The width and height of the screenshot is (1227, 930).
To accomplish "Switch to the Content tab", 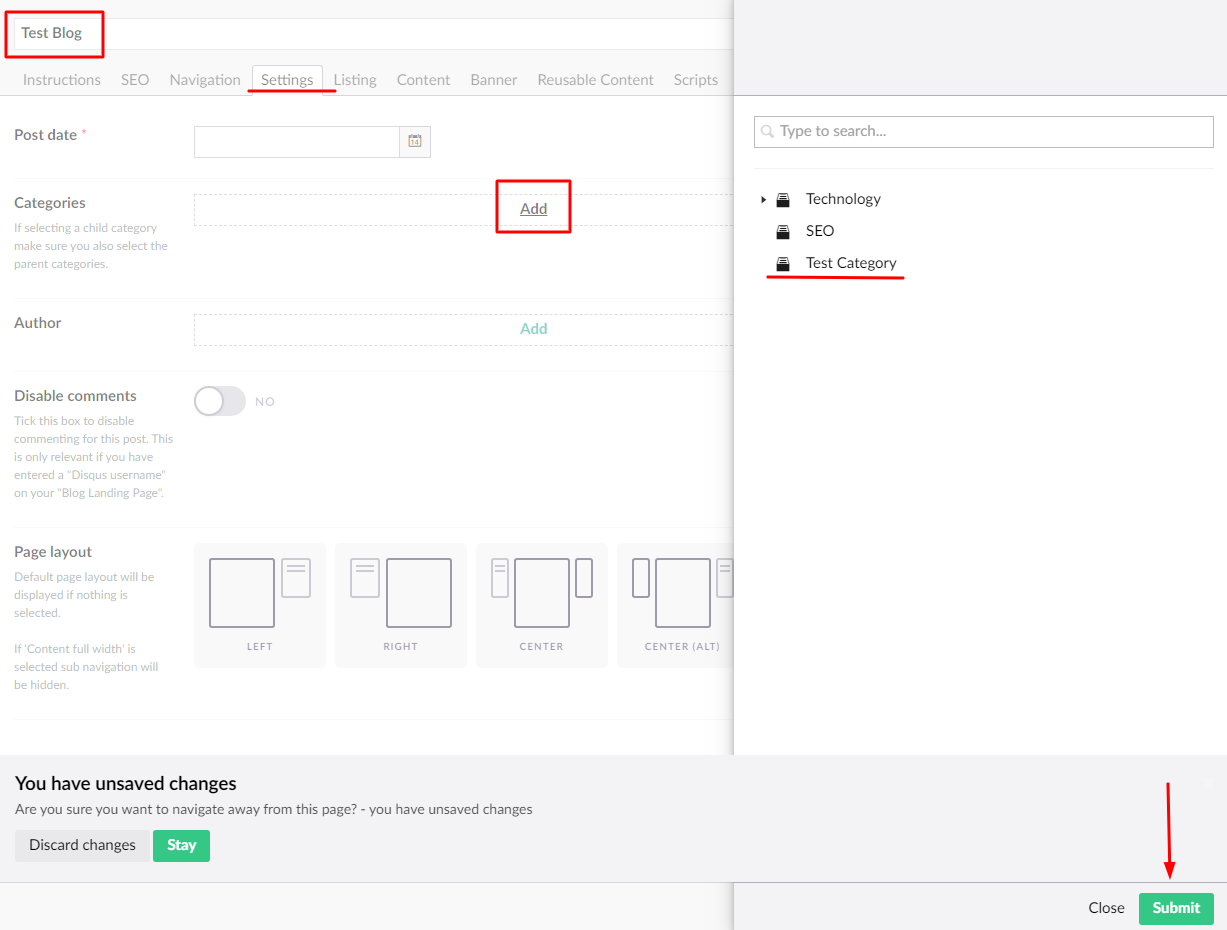I will (x=424, y=80).
